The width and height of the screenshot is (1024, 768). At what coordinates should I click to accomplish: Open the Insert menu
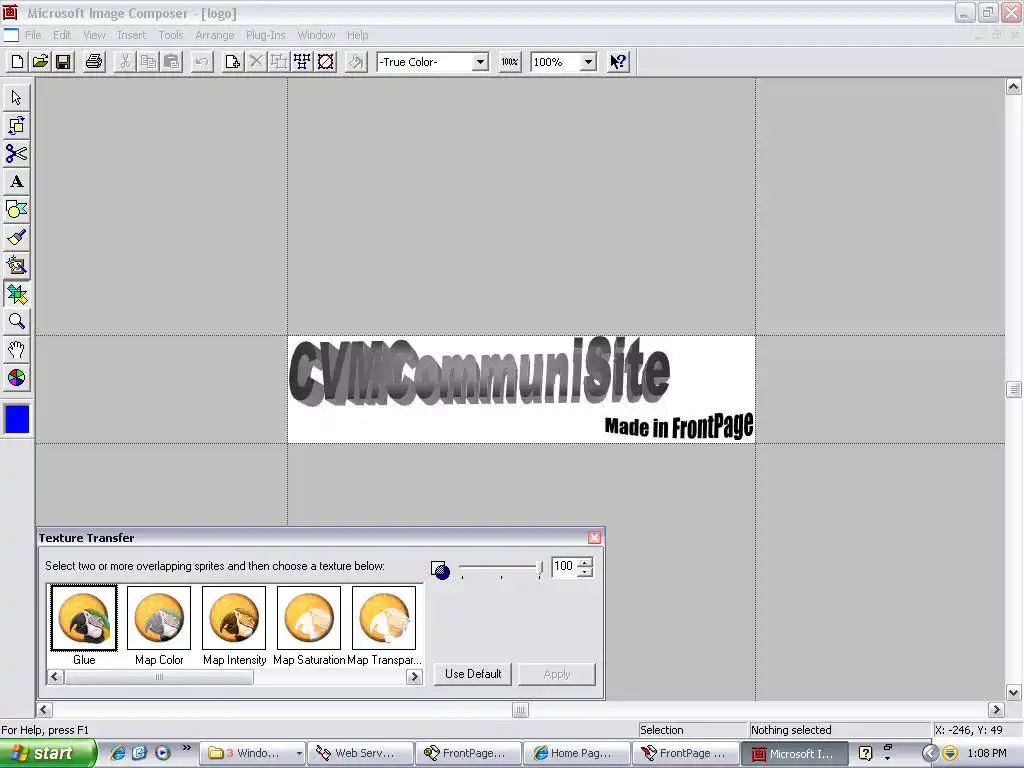point(131,35)
